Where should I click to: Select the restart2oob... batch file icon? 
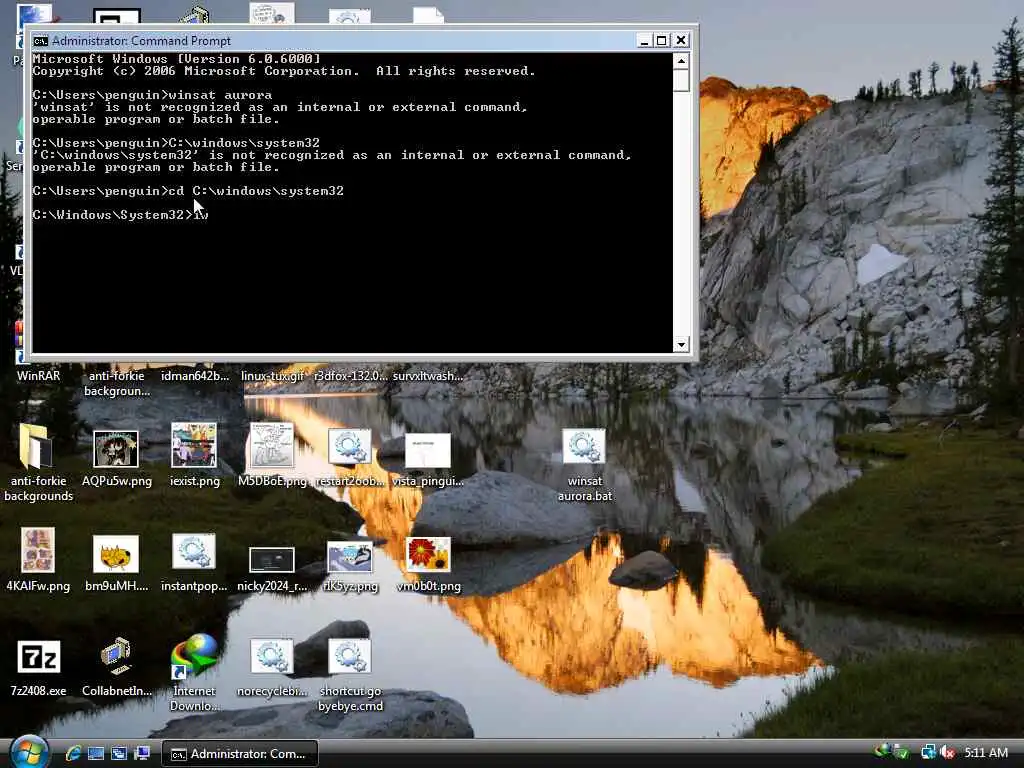tap(349, 457)
